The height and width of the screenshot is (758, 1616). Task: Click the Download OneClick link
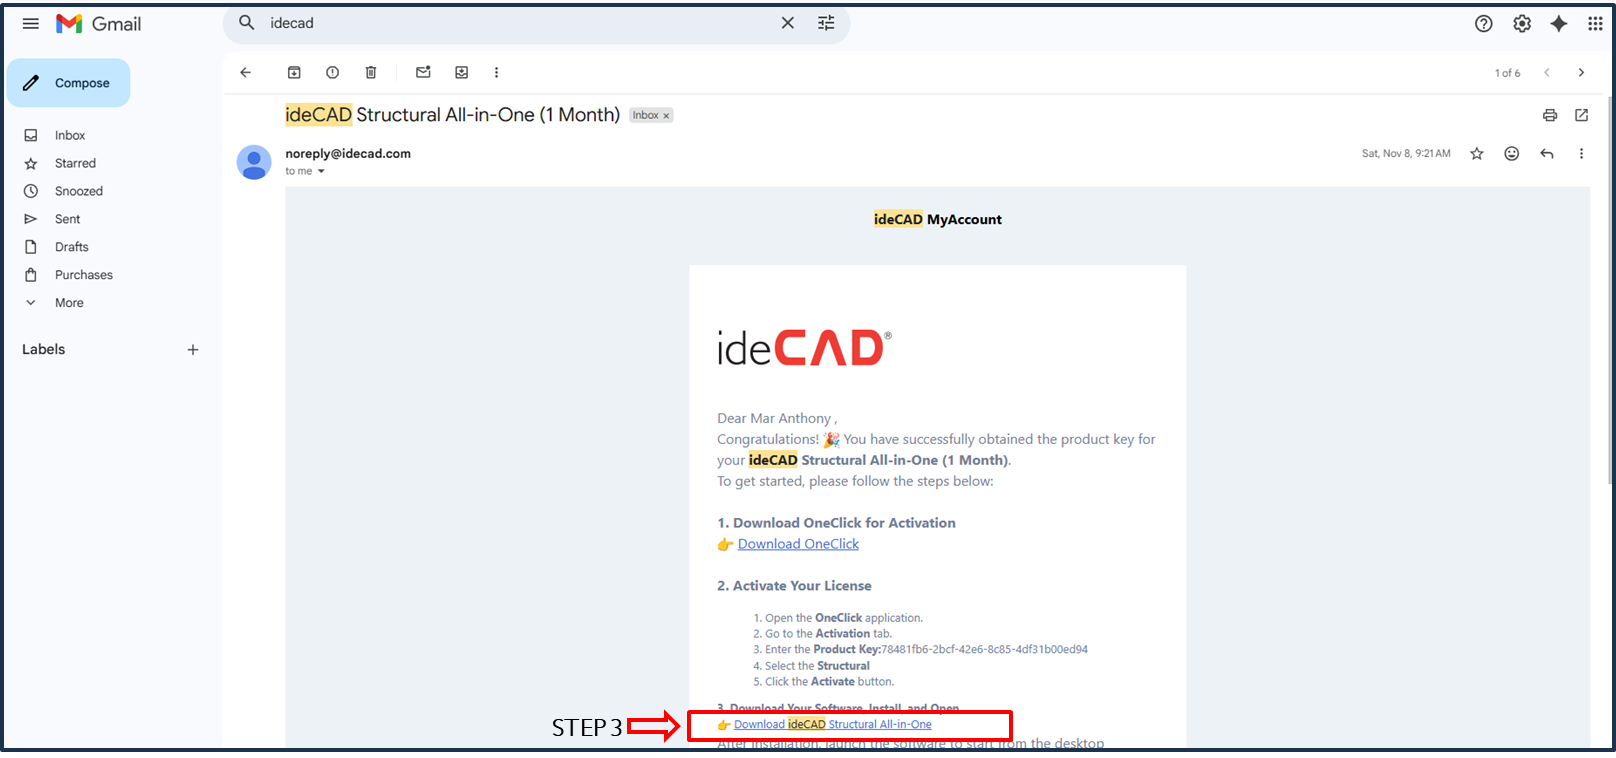click(798, 544)
